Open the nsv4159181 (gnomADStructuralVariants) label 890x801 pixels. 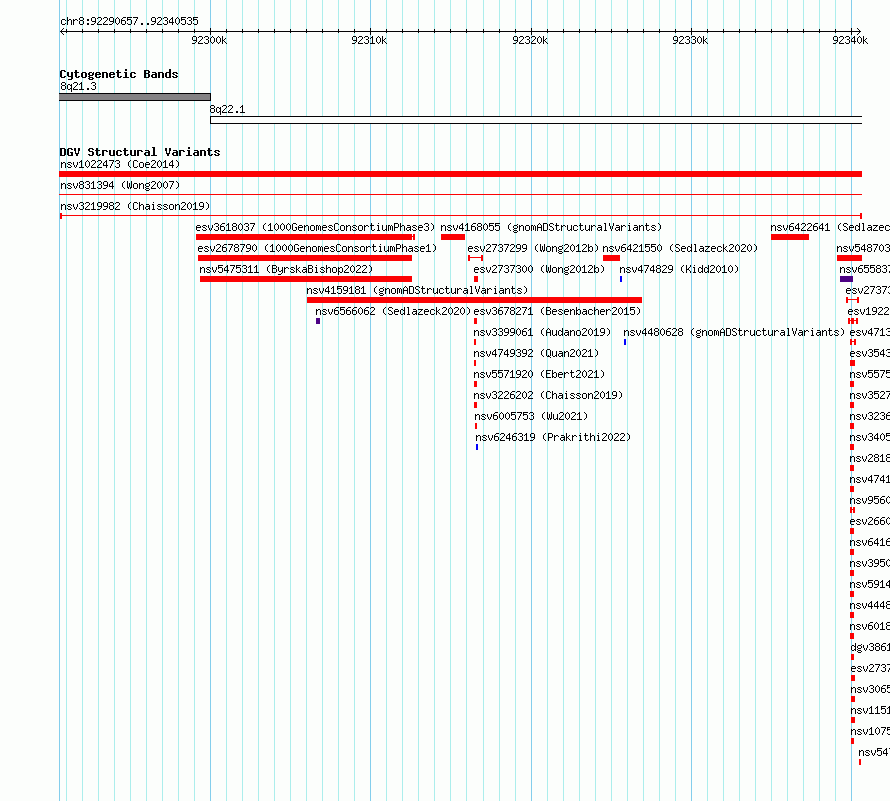(x=417, y=290)
